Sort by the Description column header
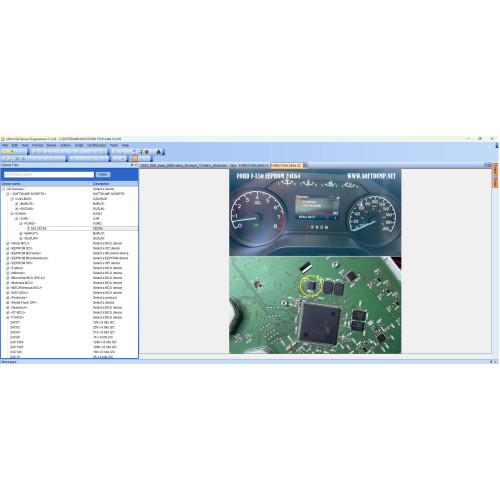The image size is (500, 500). pos(115,184)
